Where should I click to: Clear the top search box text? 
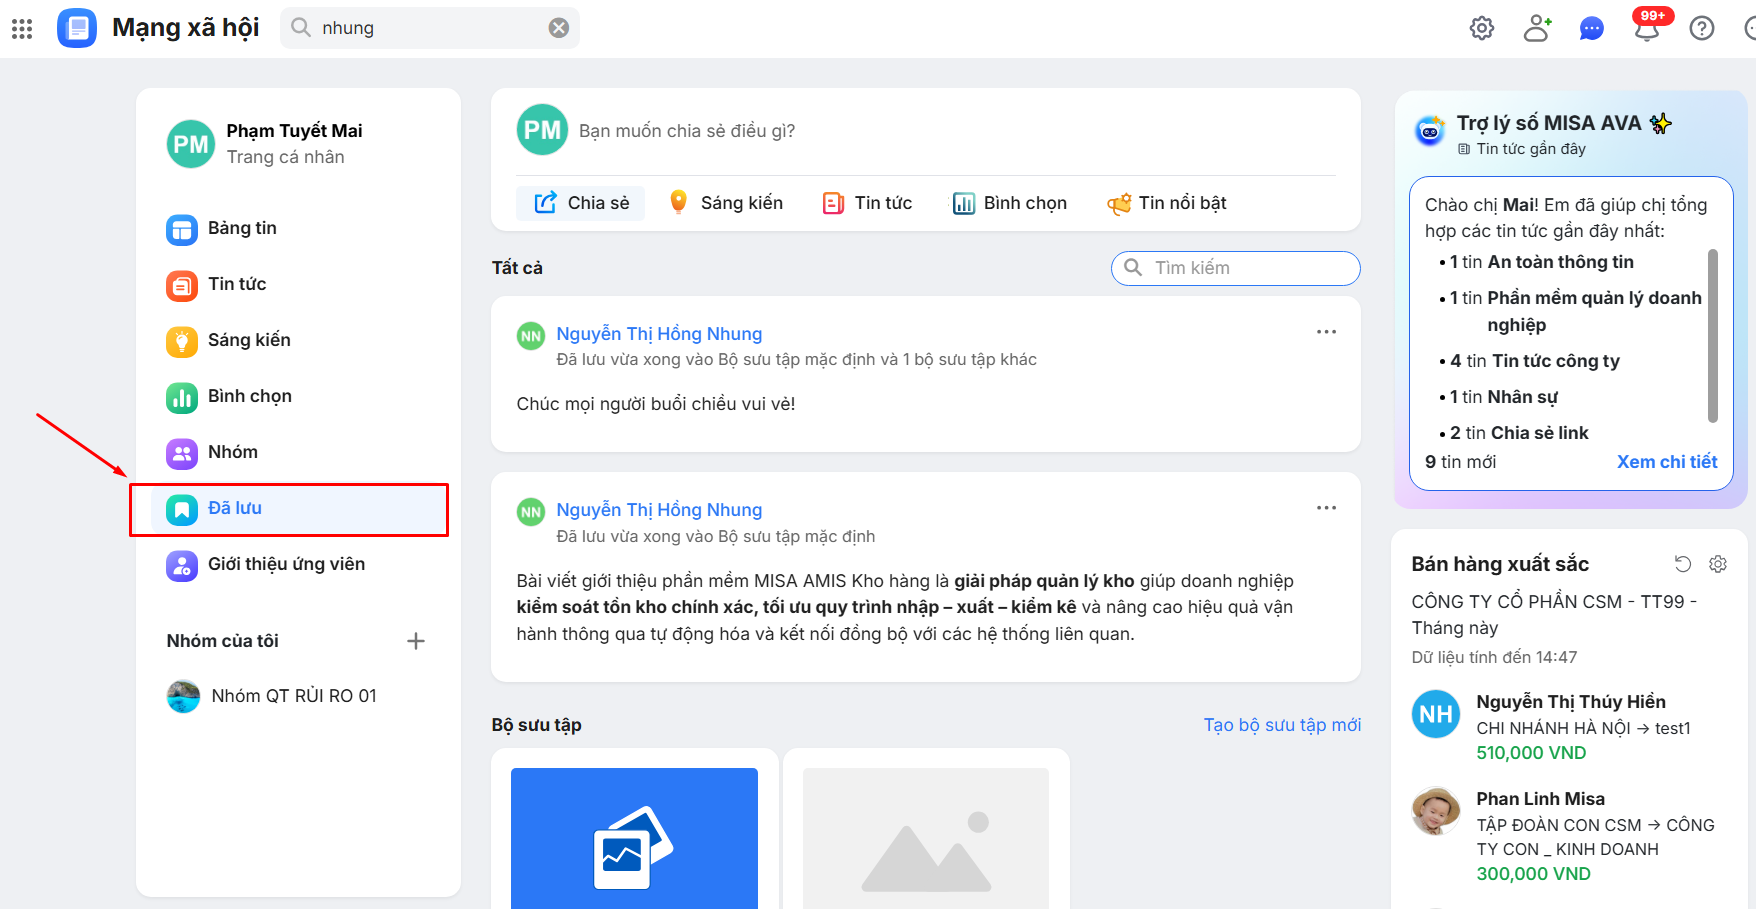pos(559,28)
